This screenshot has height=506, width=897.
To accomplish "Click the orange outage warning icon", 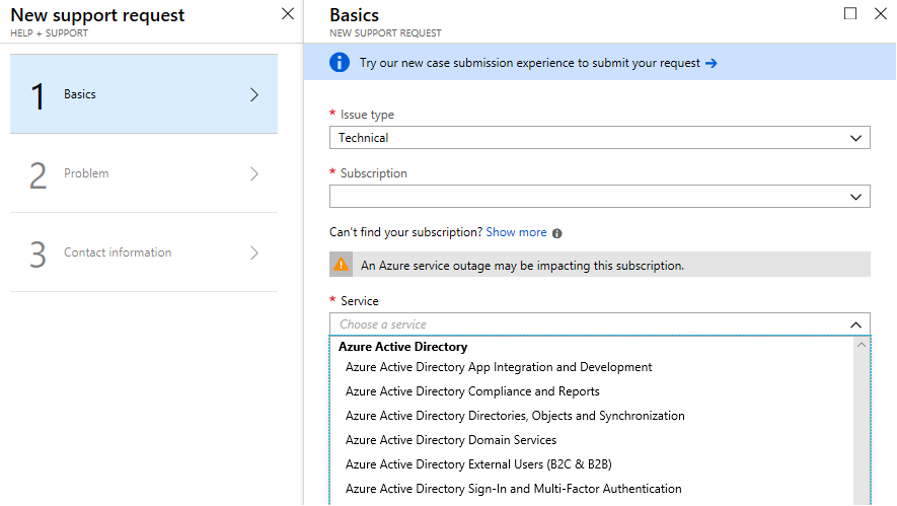I will [x=341, y=265].
